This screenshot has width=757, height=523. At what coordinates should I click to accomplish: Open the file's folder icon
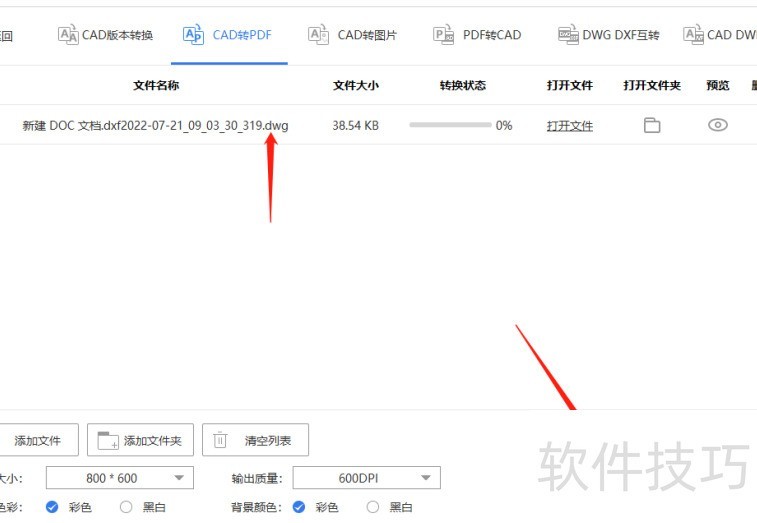click(x=652, y=125)
